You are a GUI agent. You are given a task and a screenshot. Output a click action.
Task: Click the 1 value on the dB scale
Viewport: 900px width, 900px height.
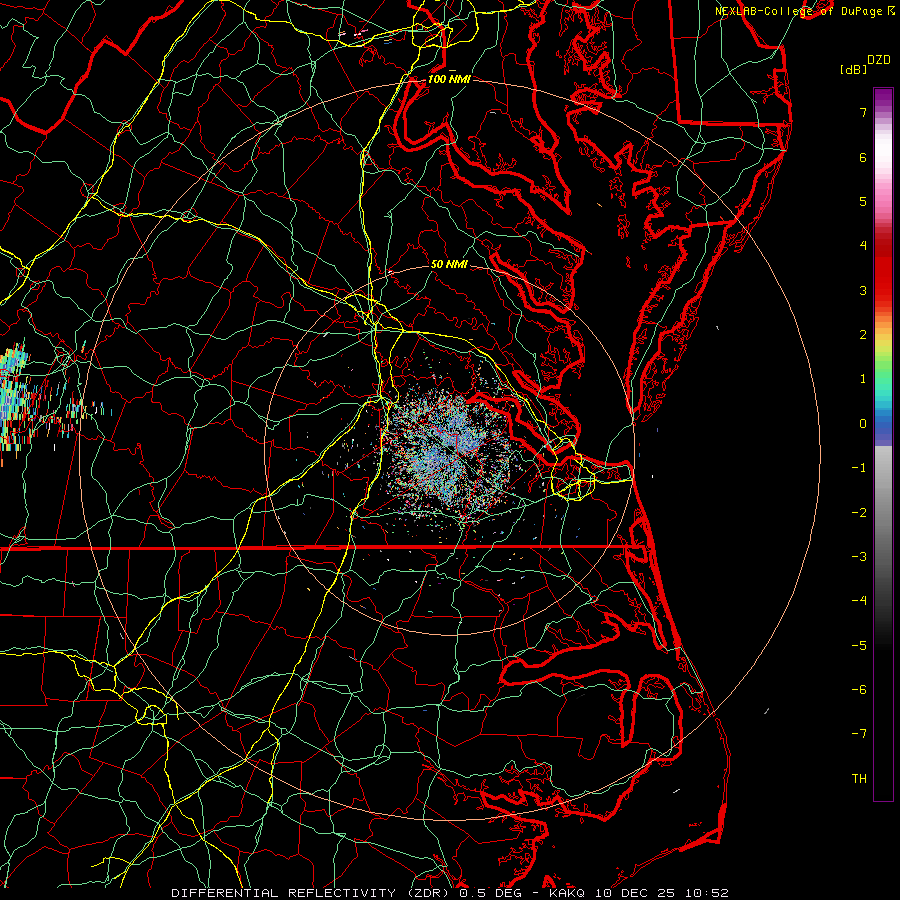pos(863,379)
